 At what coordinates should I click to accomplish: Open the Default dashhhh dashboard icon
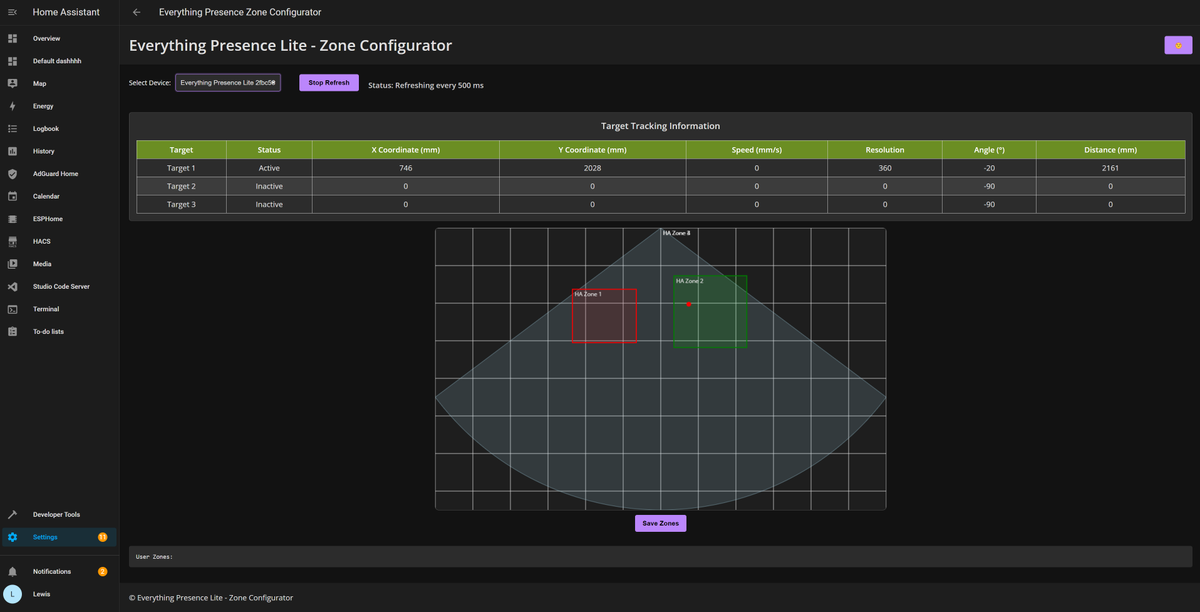click(12, 61)
